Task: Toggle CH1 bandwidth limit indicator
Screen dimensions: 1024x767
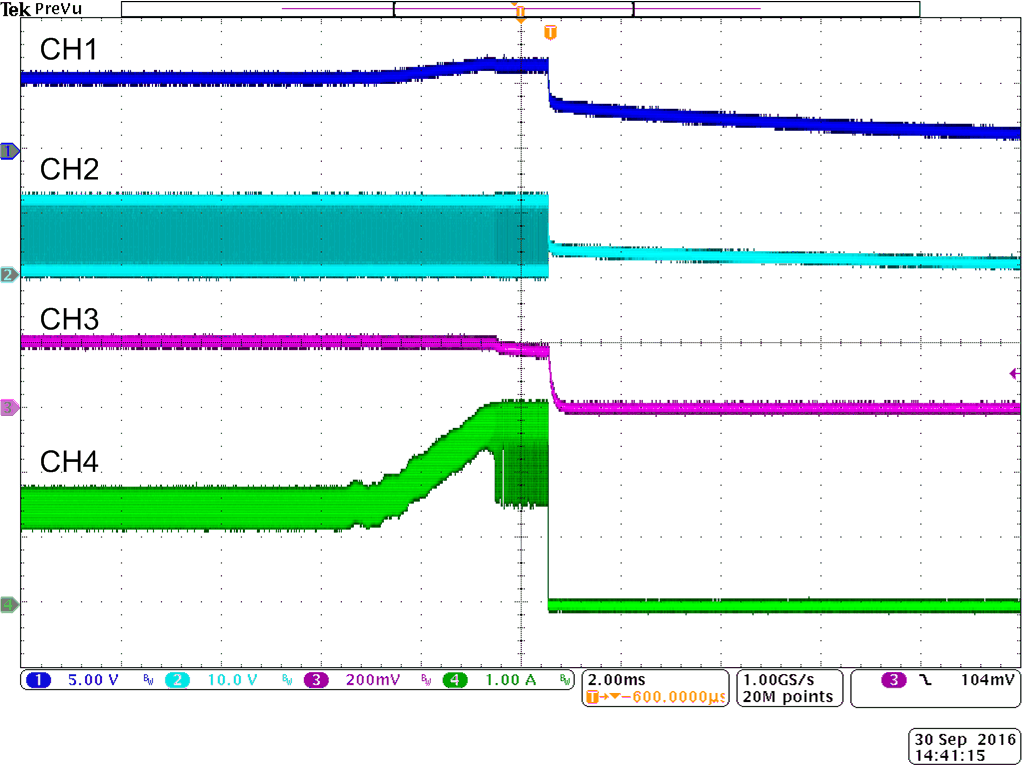Action: [x=146, y=680]
